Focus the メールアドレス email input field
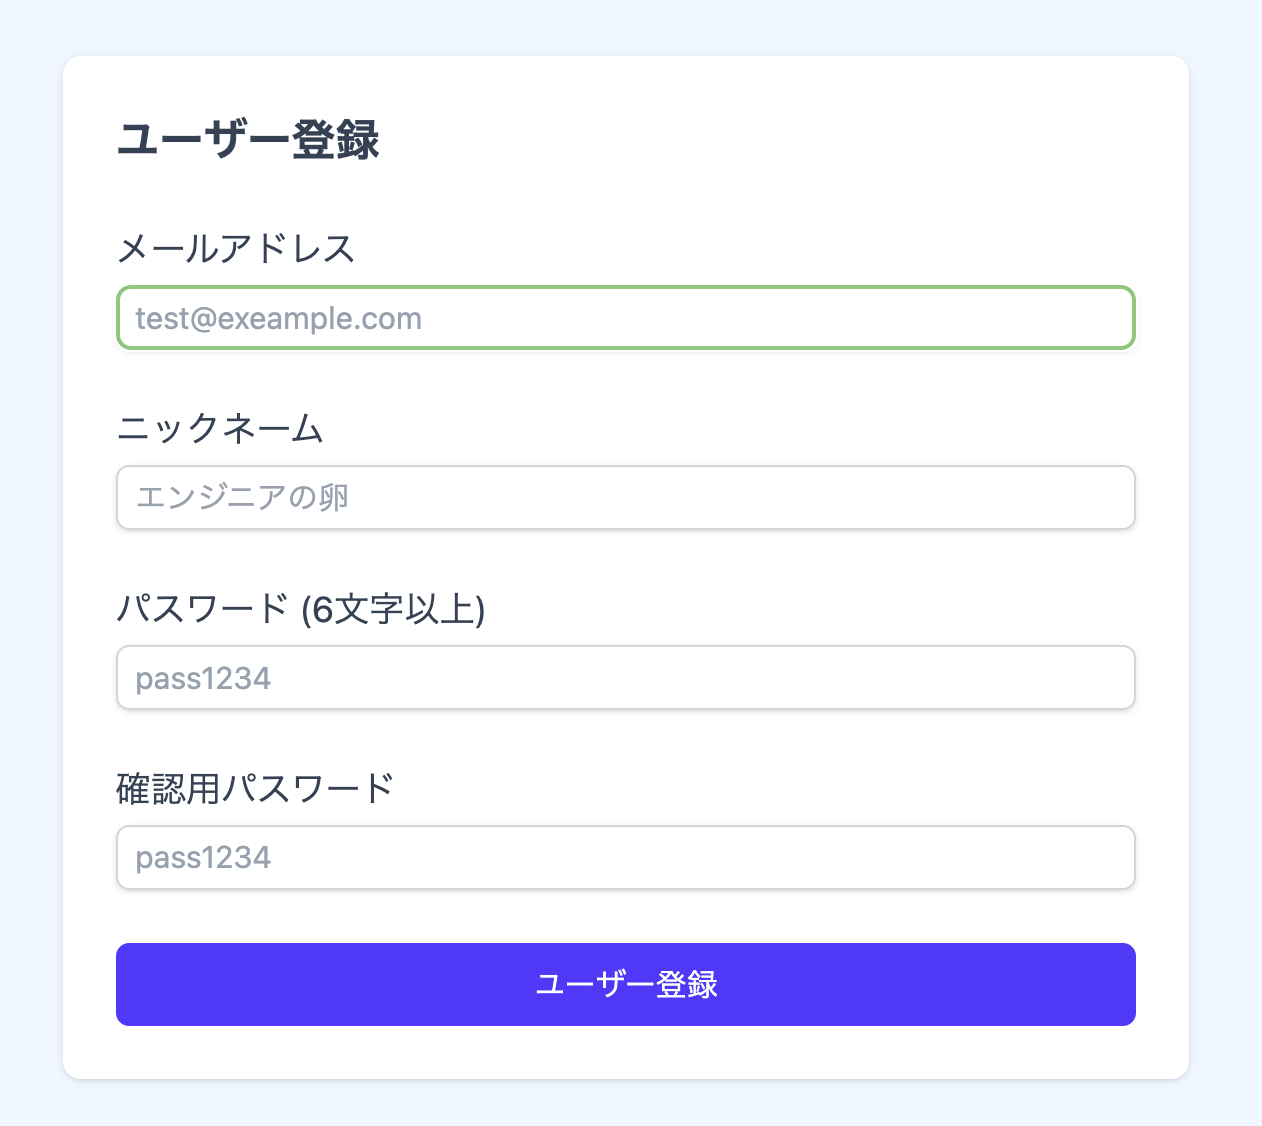 [x=625, y=318]
